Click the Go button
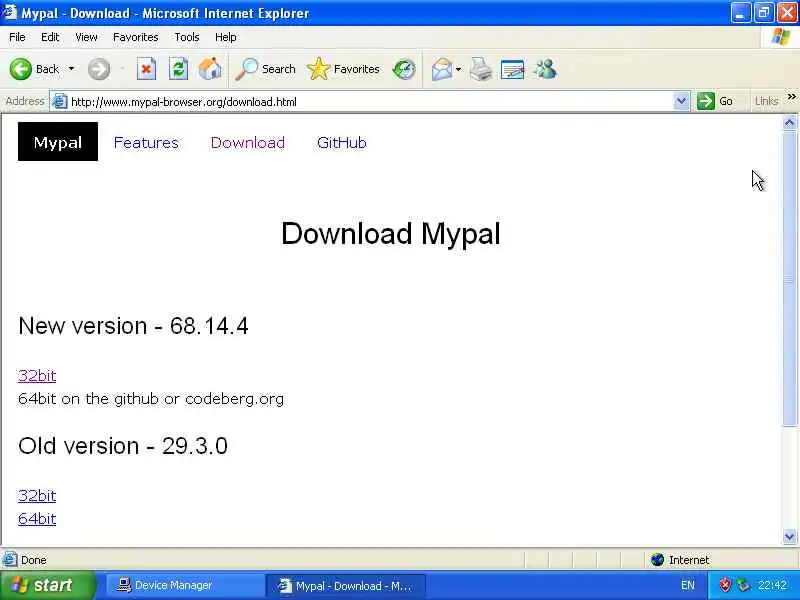 point(715,102)
